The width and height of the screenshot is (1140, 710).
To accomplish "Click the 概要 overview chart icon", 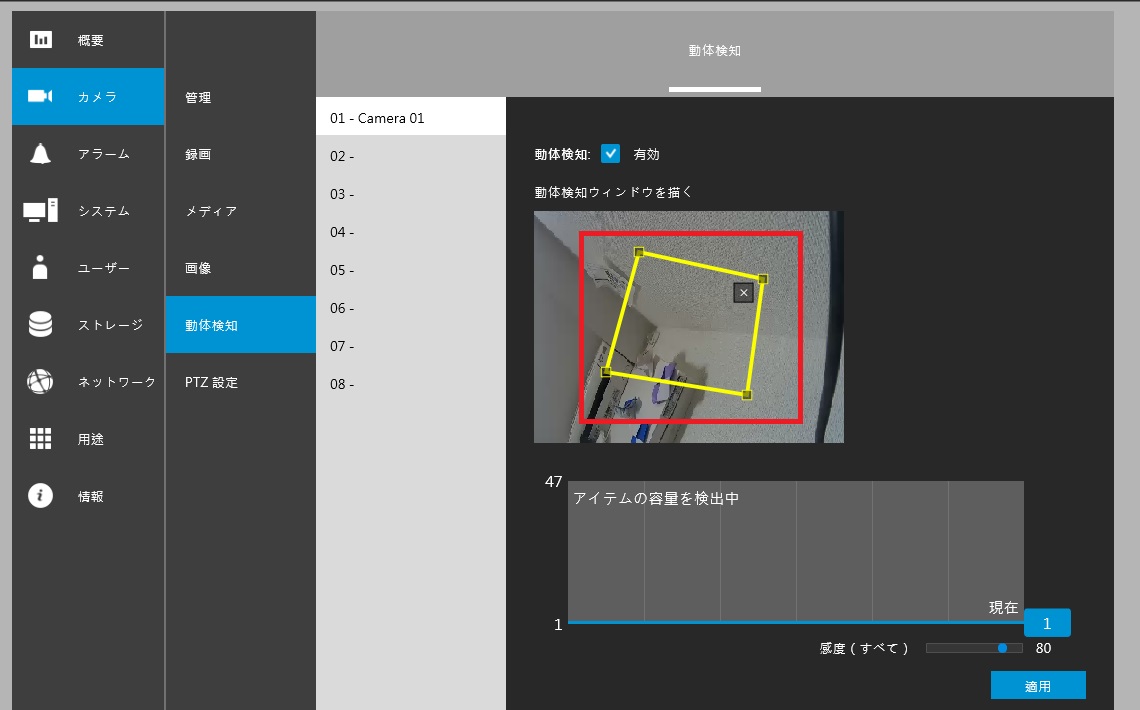I will [41, 39].
